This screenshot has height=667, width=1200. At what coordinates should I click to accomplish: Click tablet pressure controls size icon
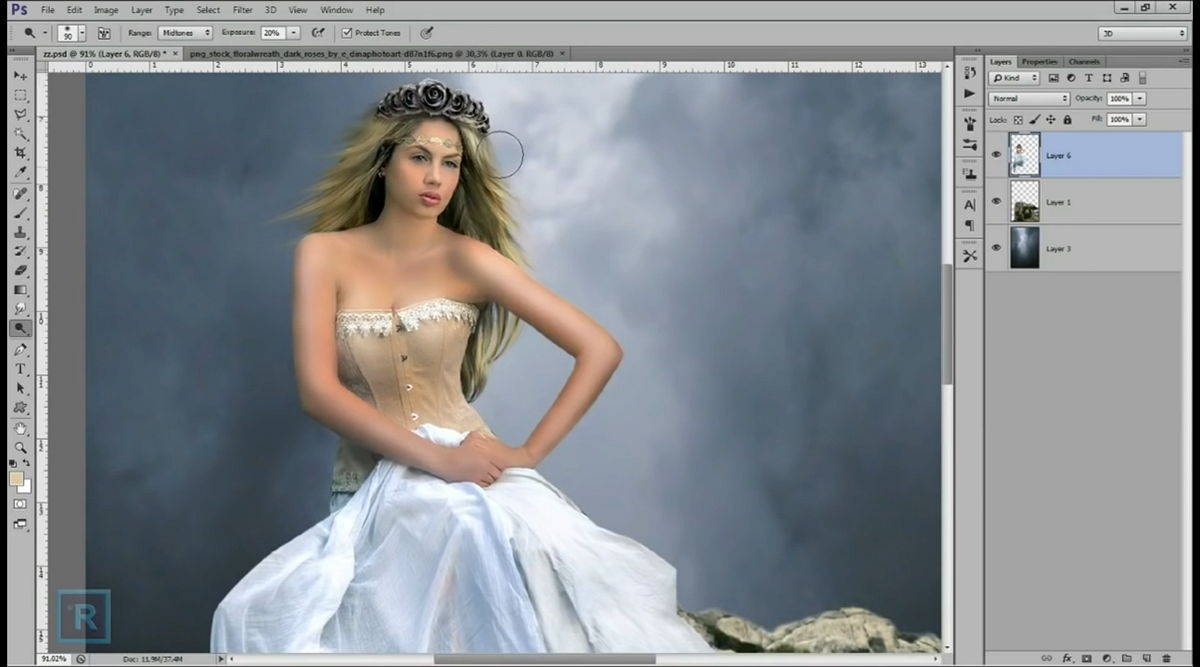point(427,33)
